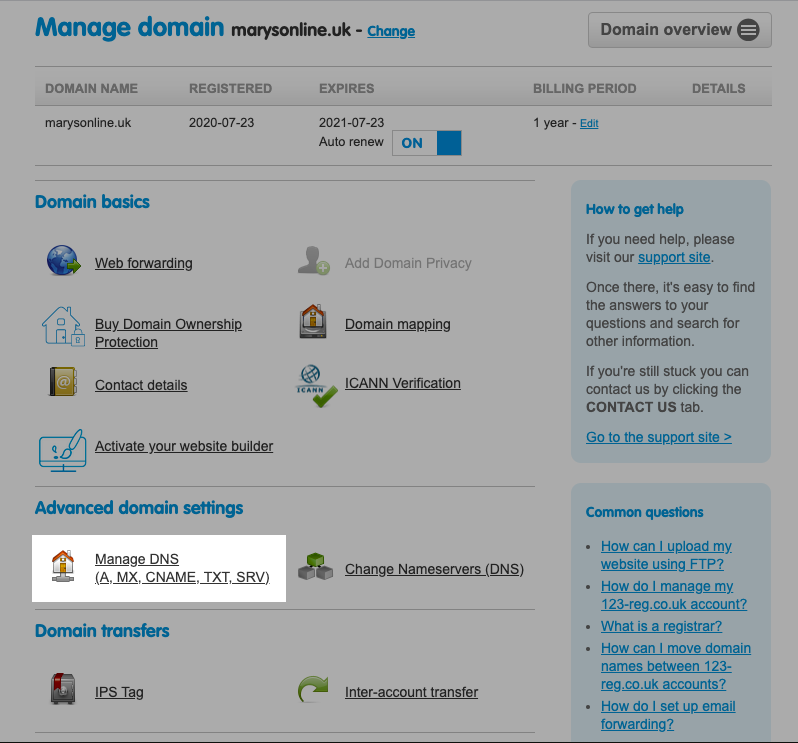Click the Domain transfers heading

(x=102, y=631)
